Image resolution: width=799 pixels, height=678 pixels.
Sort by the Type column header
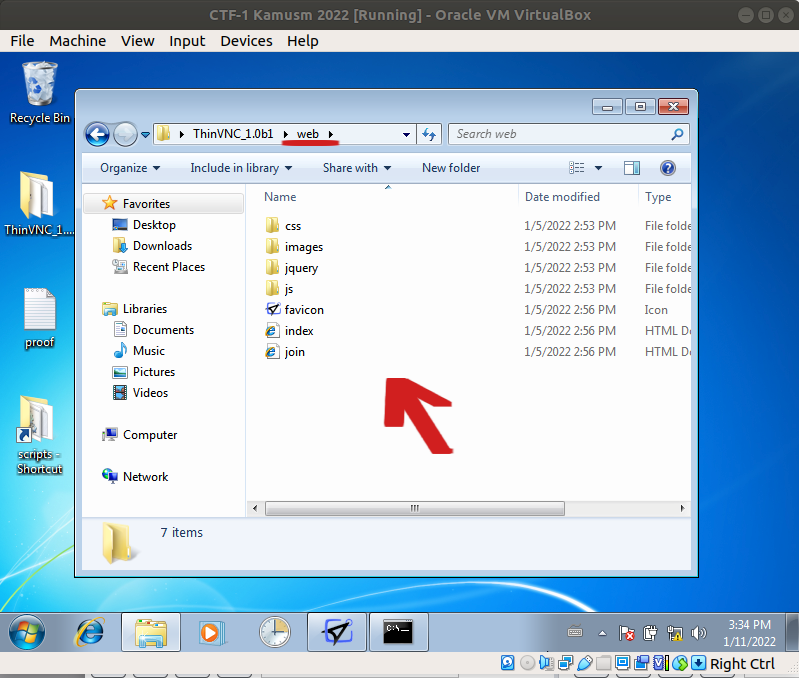[x=658, y=197]
